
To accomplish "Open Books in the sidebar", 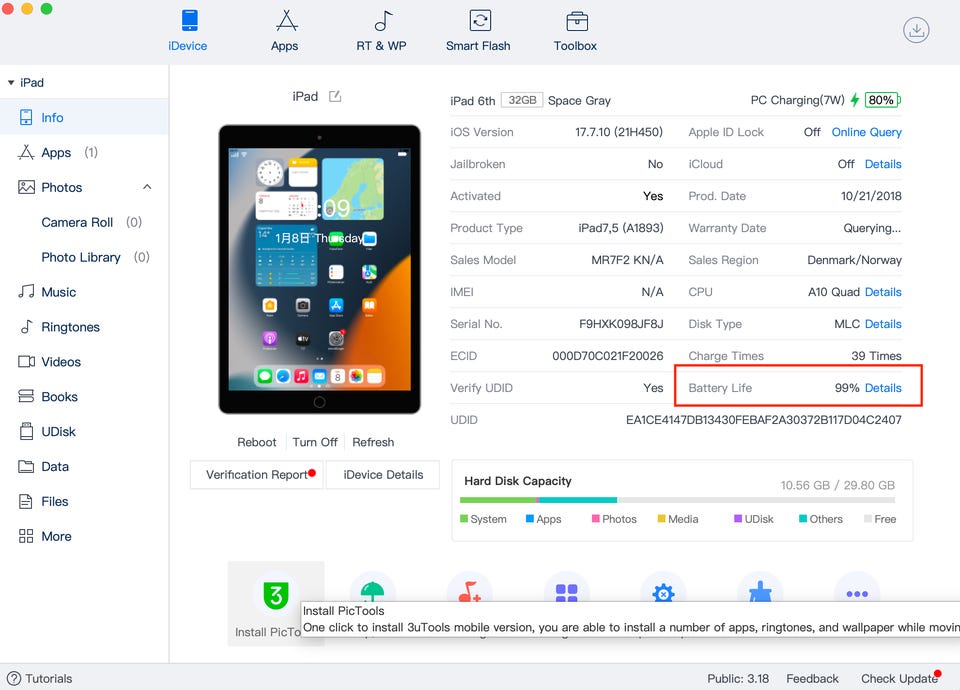I will [84, 397].
